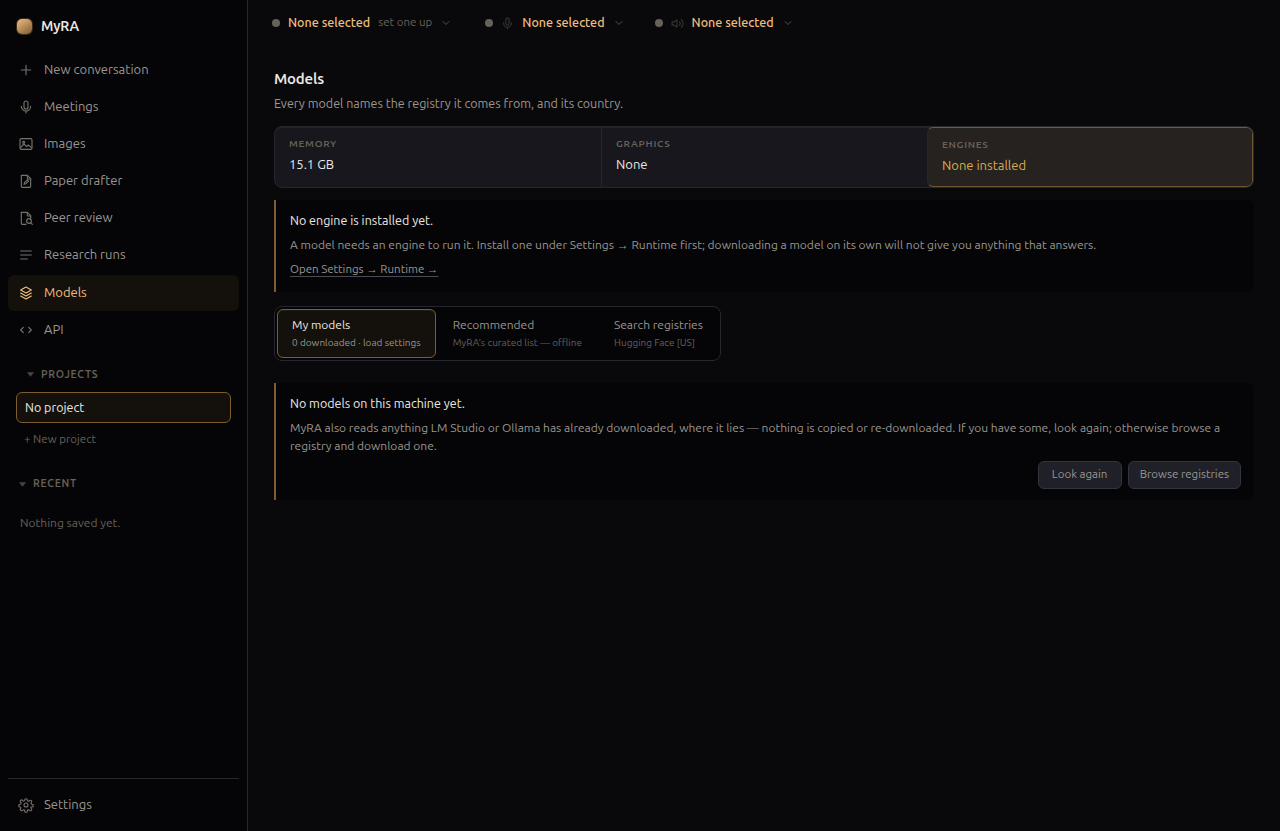
Task: Collapse the RECENT section
Action: pyautogui.click(x=48, y=483)
